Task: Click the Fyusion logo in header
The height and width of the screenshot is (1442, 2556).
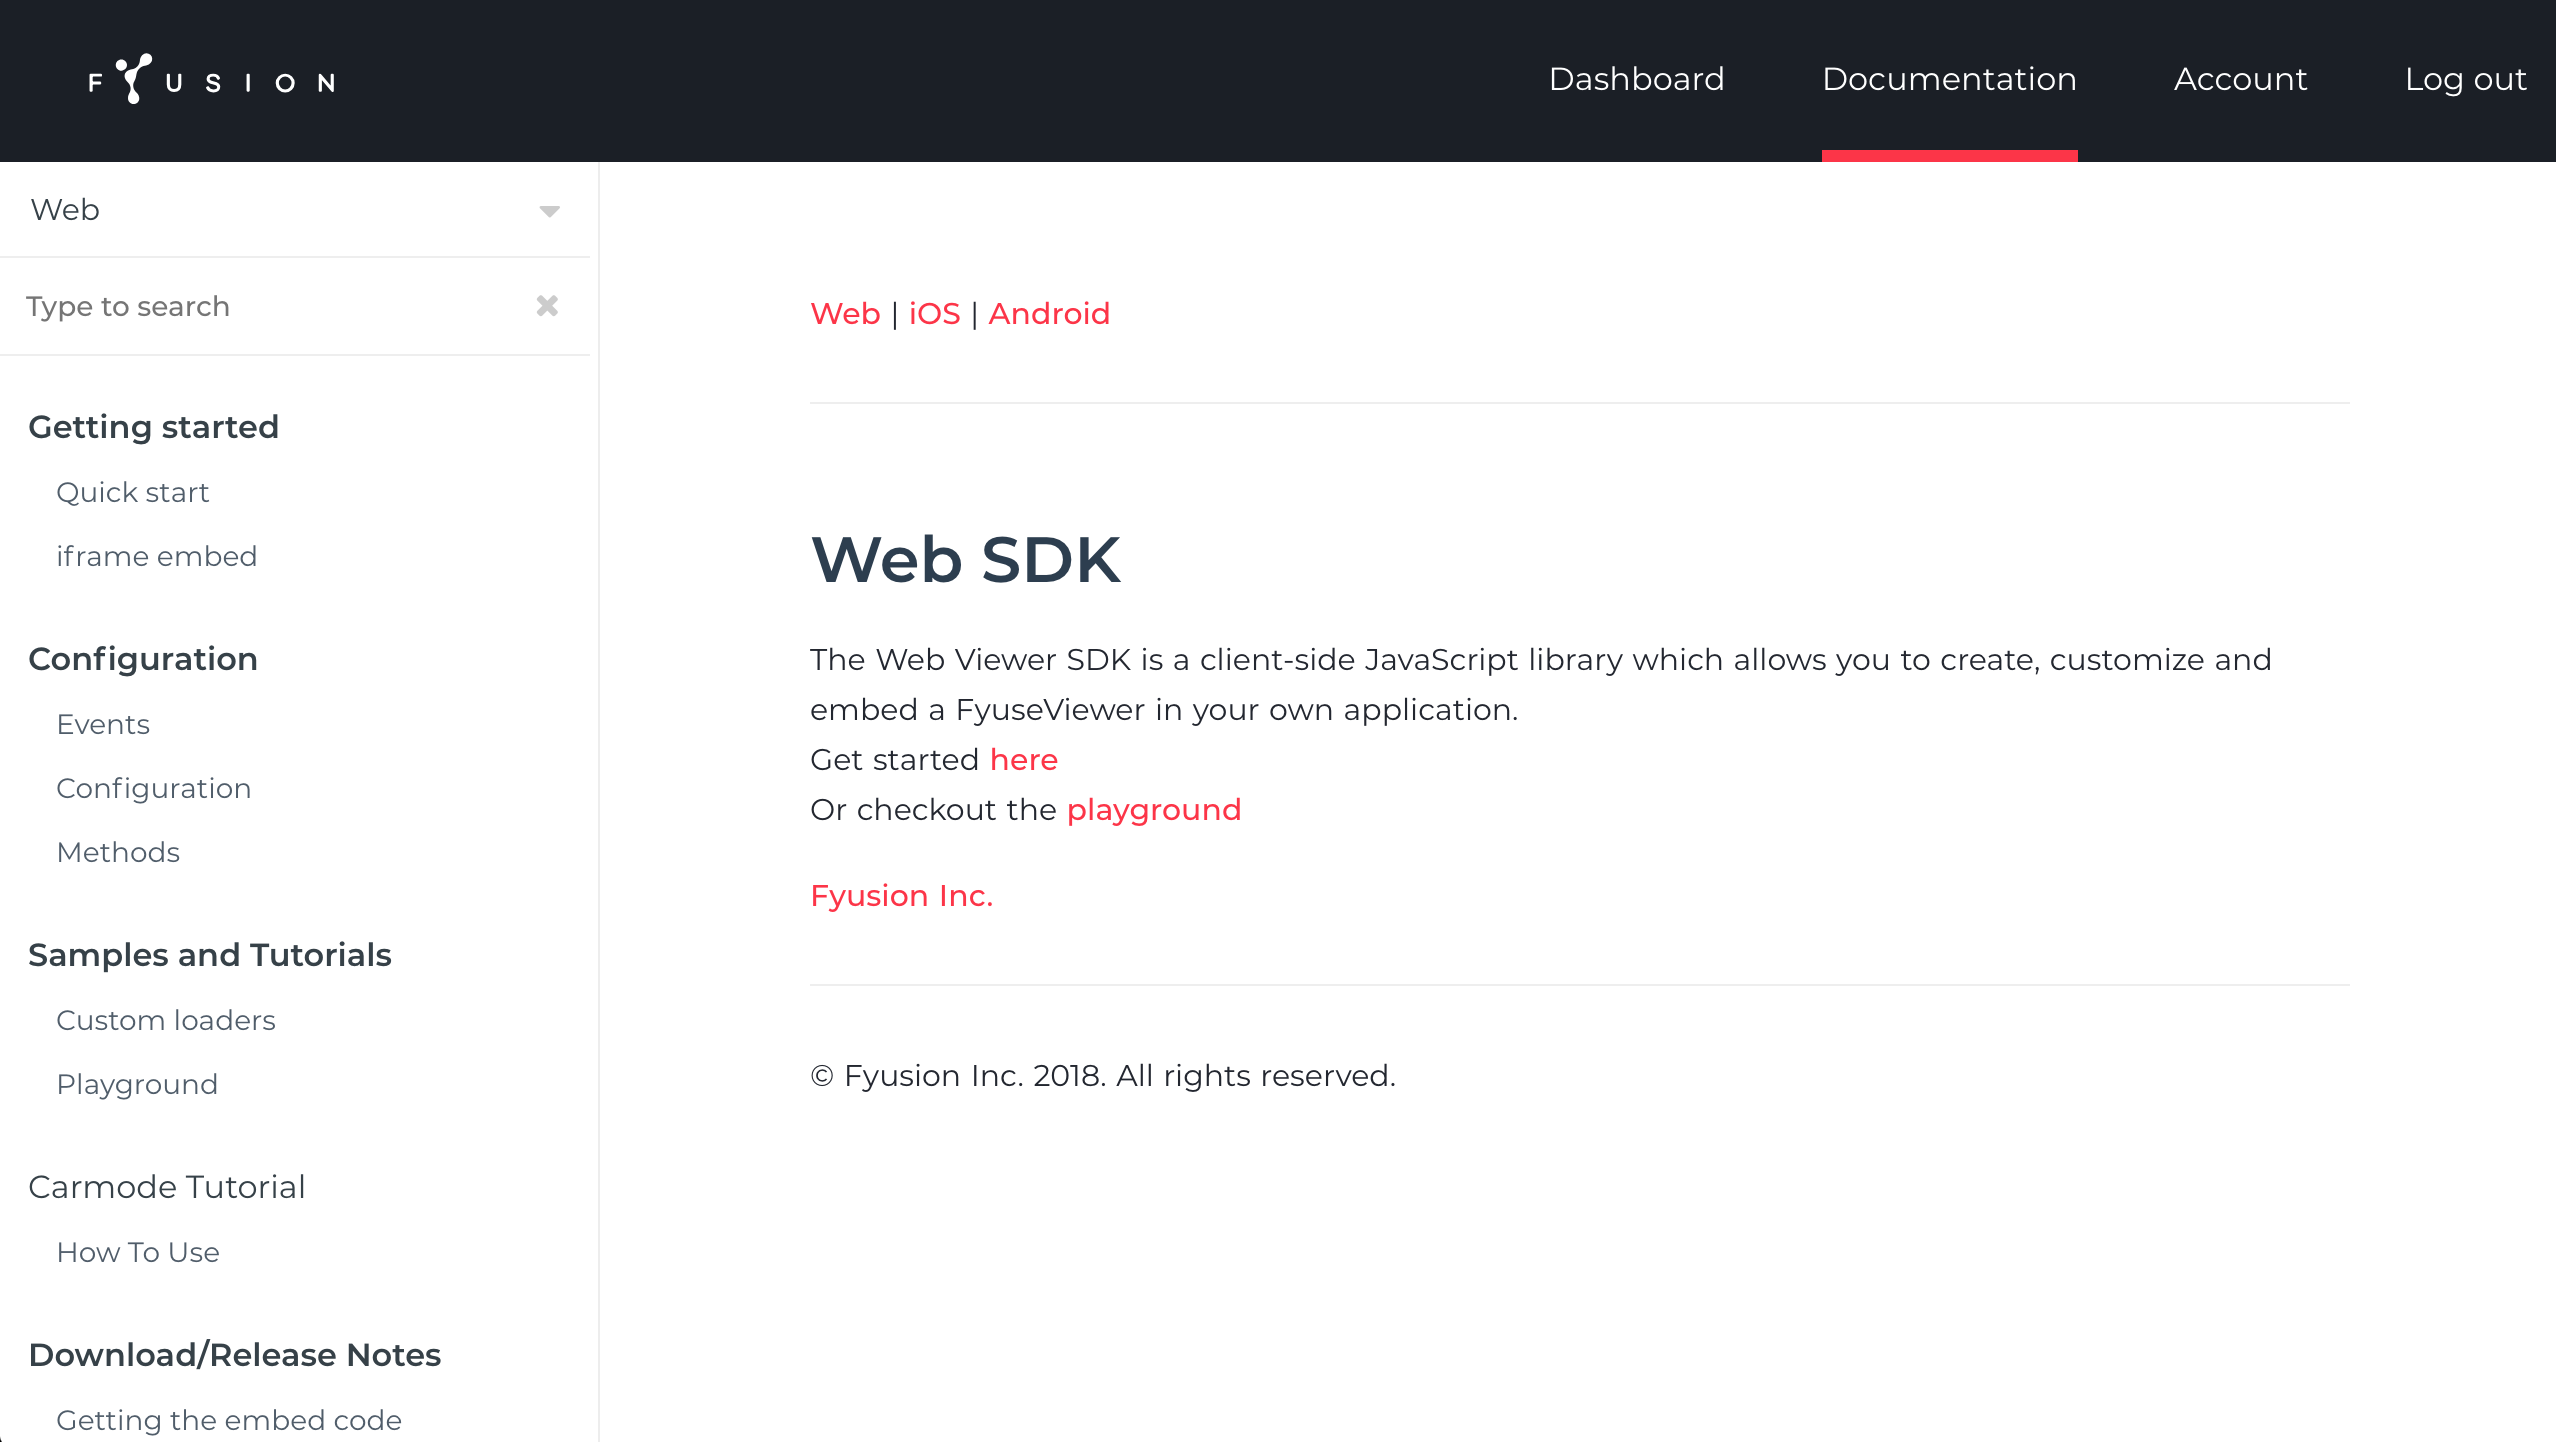Action: (212, 80)
